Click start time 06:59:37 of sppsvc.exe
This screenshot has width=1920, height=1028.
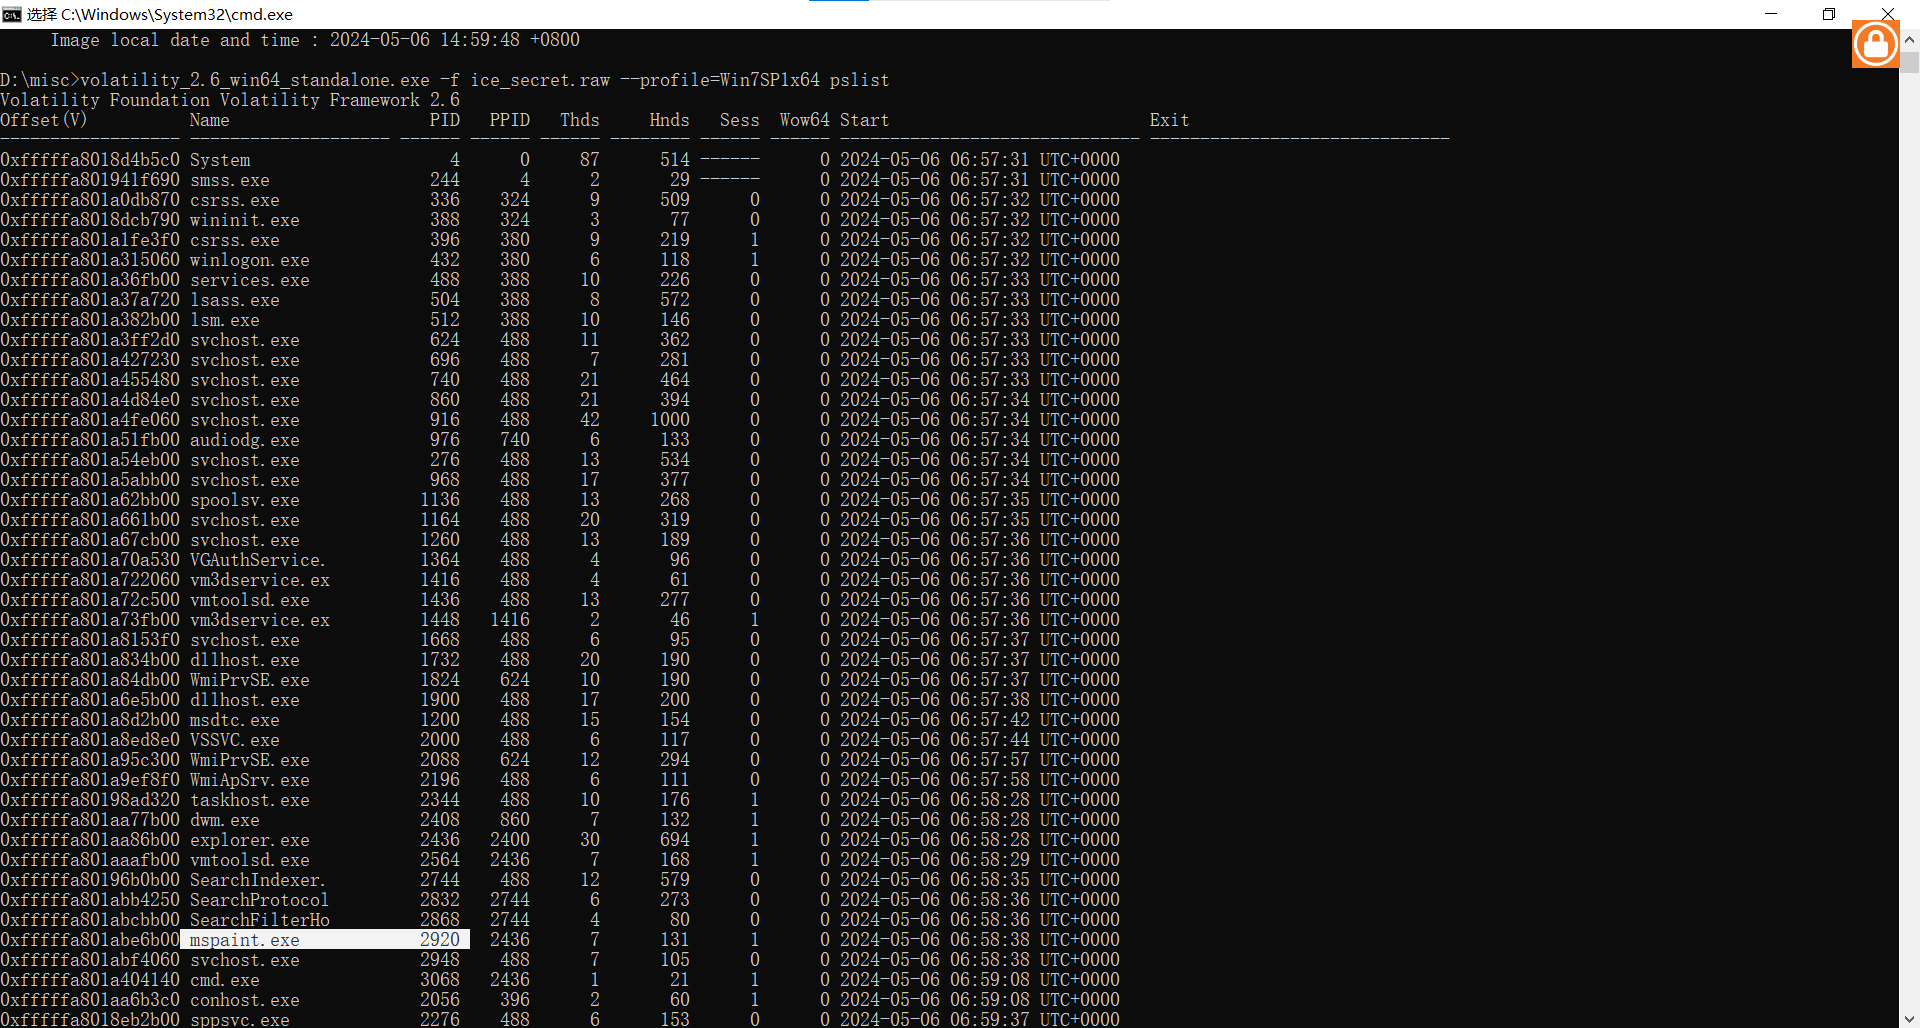tap(990, 1019)
